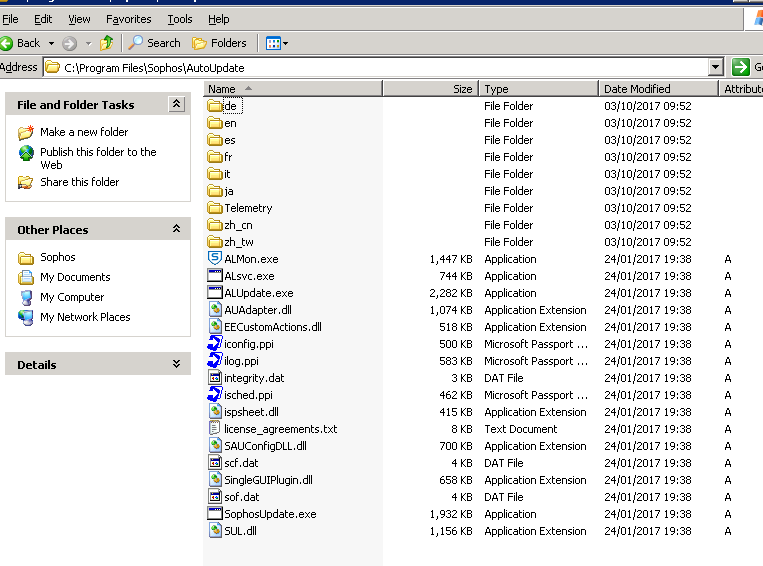Select the license_agreements.txt document icon
The height and width of the screenshot is (566, 763).
[215, 428]
